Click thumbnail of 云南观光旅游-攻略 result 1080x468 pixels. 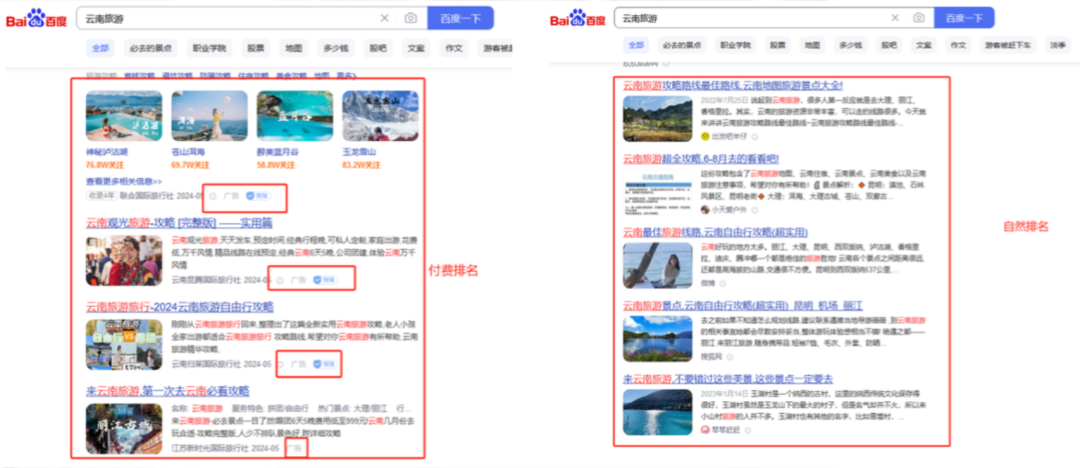click(x=124, y=261)
